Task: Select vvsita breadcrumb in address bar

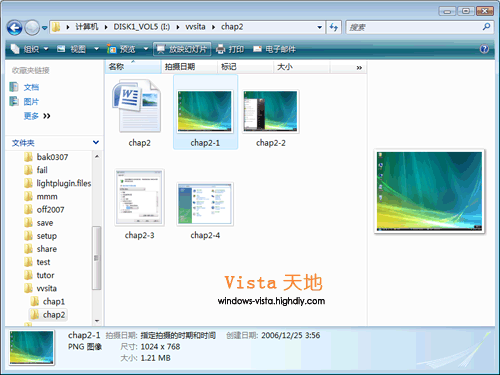Action: pyautogui.click(x=195, y=27)
